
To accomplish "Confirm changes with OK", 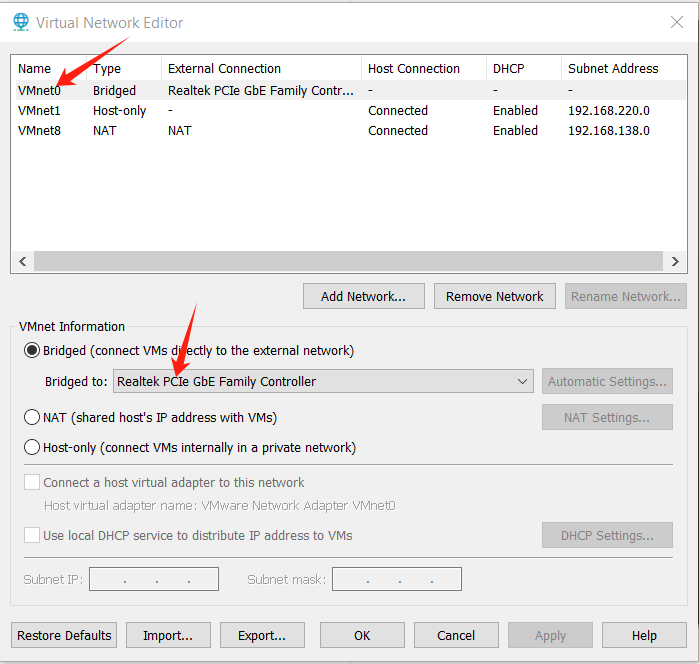I will pos(362,635).
